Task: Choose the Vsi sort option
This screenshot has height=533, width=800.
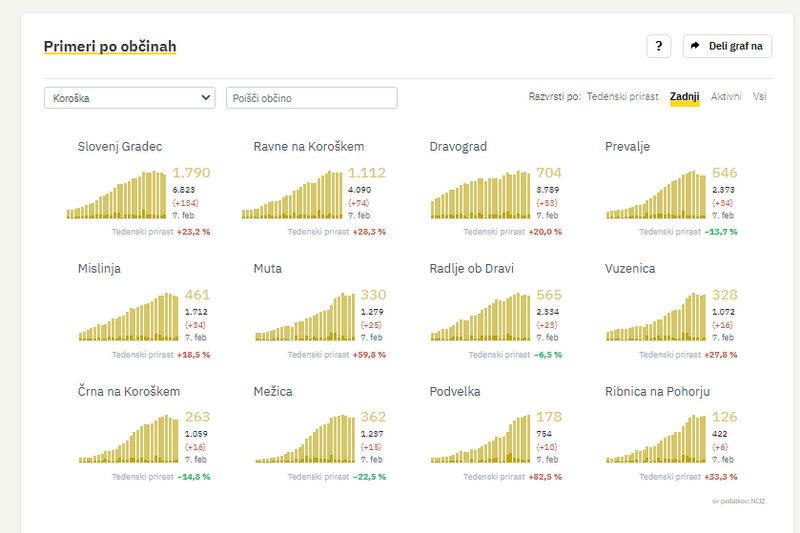Action: (760, 97)
